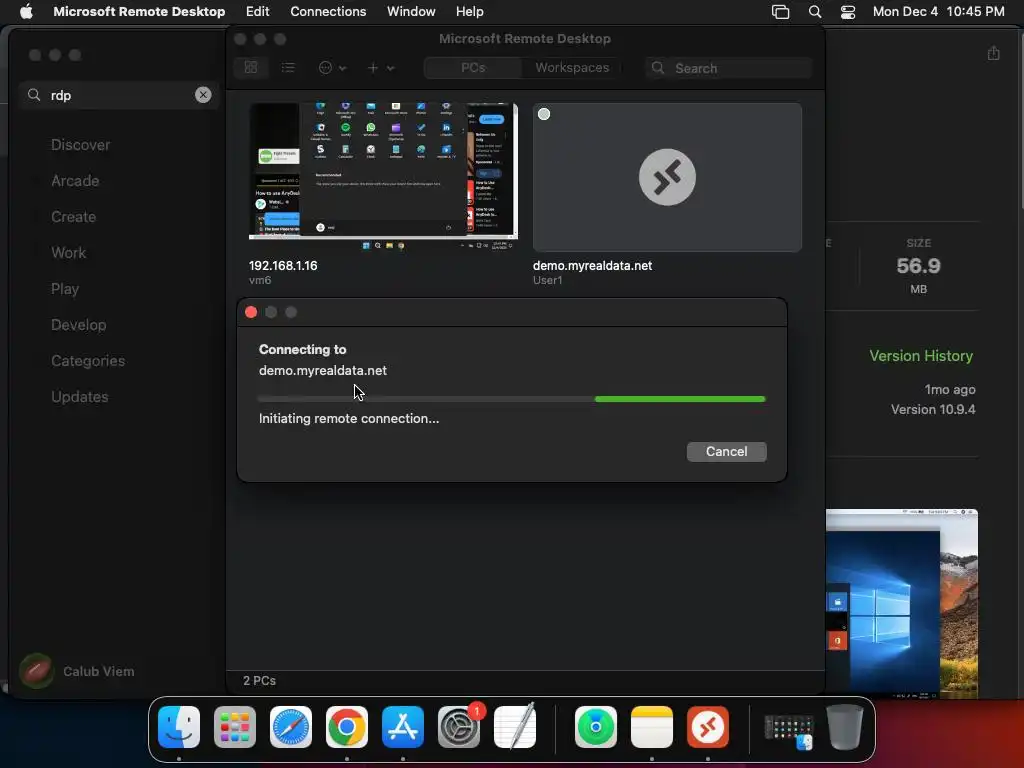
Task: Open the ellipsis options menu in toolbar
Action: tap(332, 68)
